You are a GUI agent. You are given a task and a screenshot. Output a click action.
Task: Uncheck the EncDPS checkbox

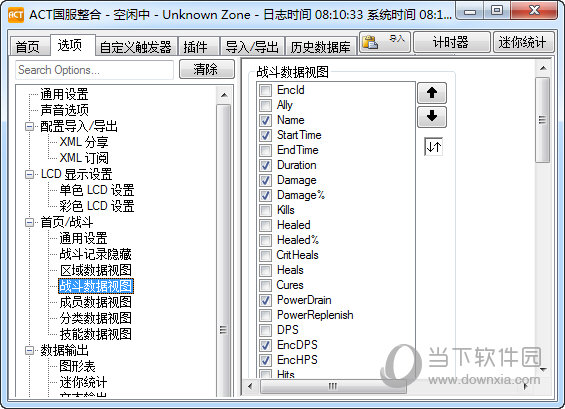[x=265, y=345]
